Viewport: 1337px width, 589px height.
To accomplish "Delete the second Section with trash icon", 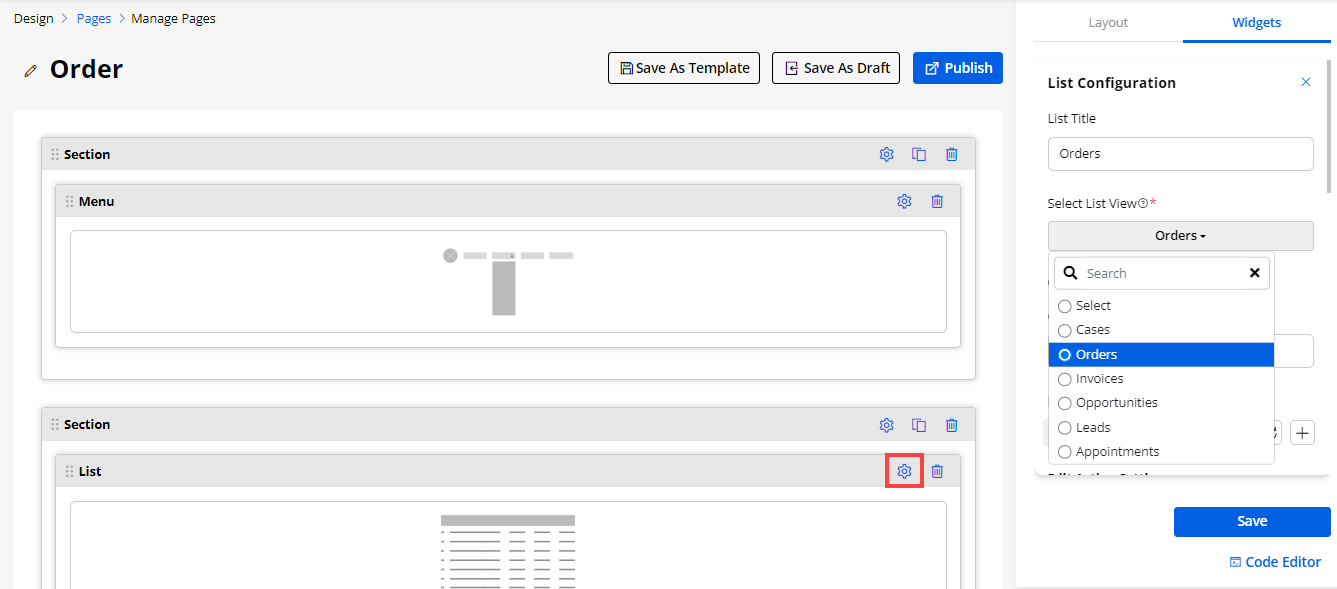I will 952,425.
